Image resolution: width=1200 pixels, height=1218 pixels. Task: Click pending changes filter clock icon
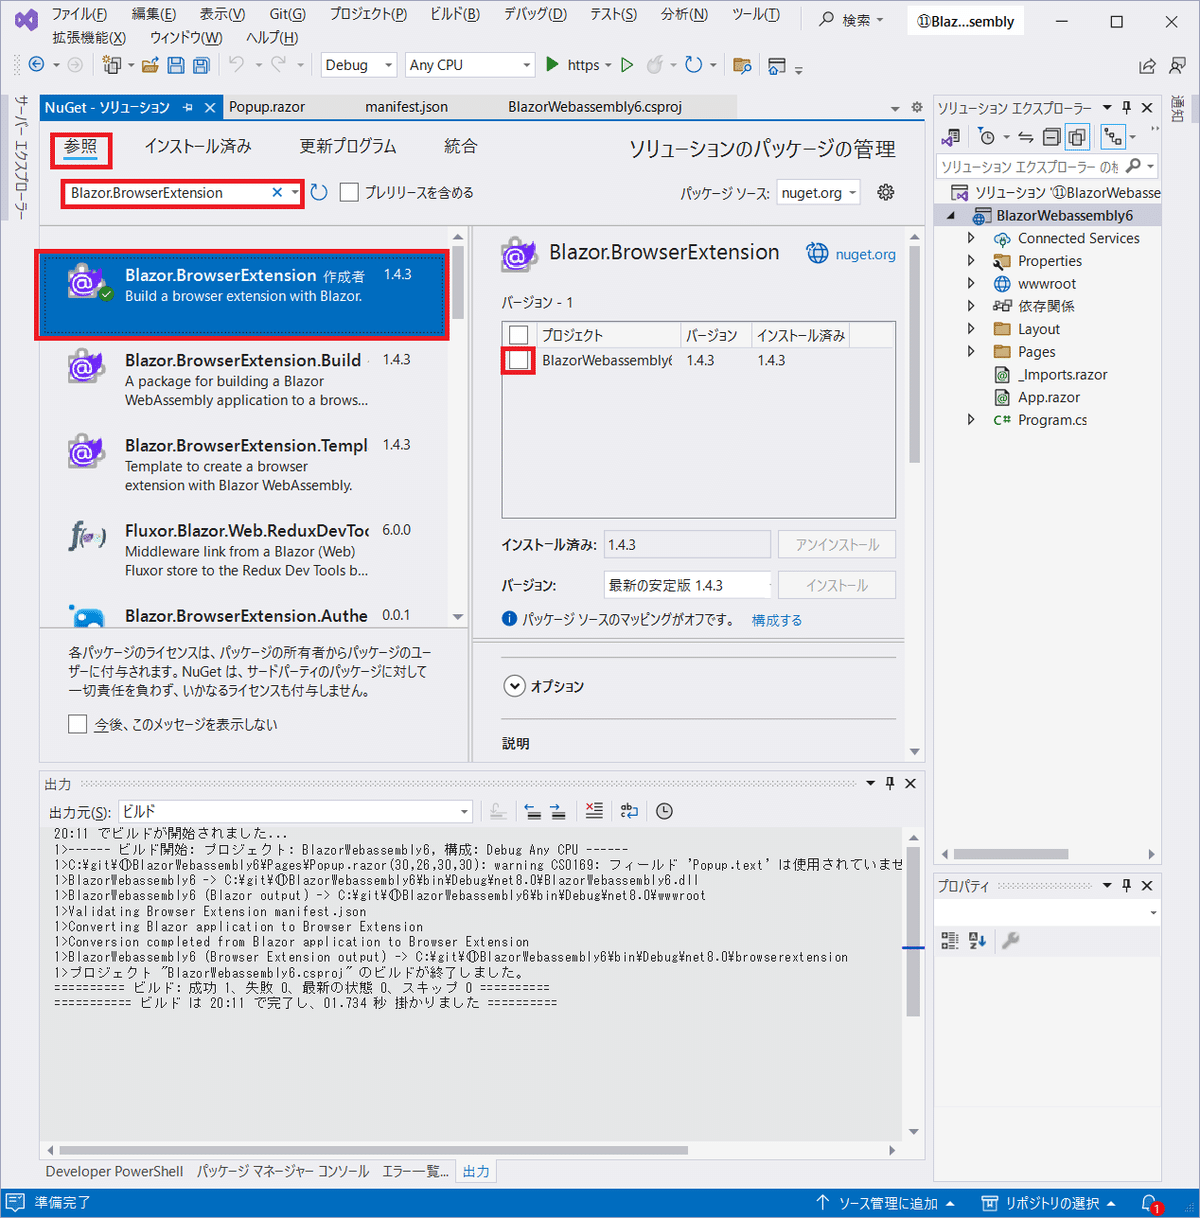[x=988, y=137]
